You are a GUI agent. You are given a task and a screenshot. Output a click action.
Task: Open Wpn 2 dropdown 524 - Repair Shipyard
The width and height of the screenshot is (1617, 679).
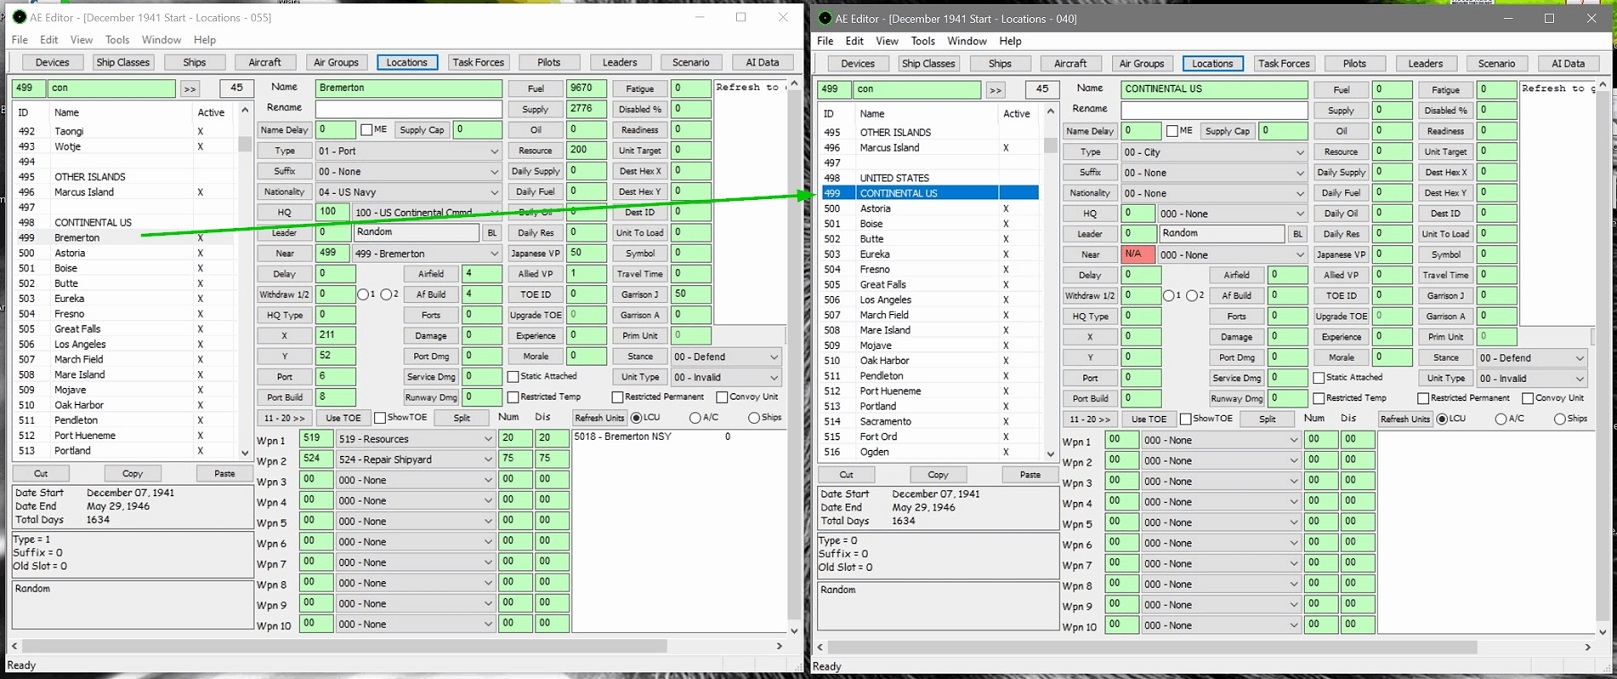tap(415, 459)
